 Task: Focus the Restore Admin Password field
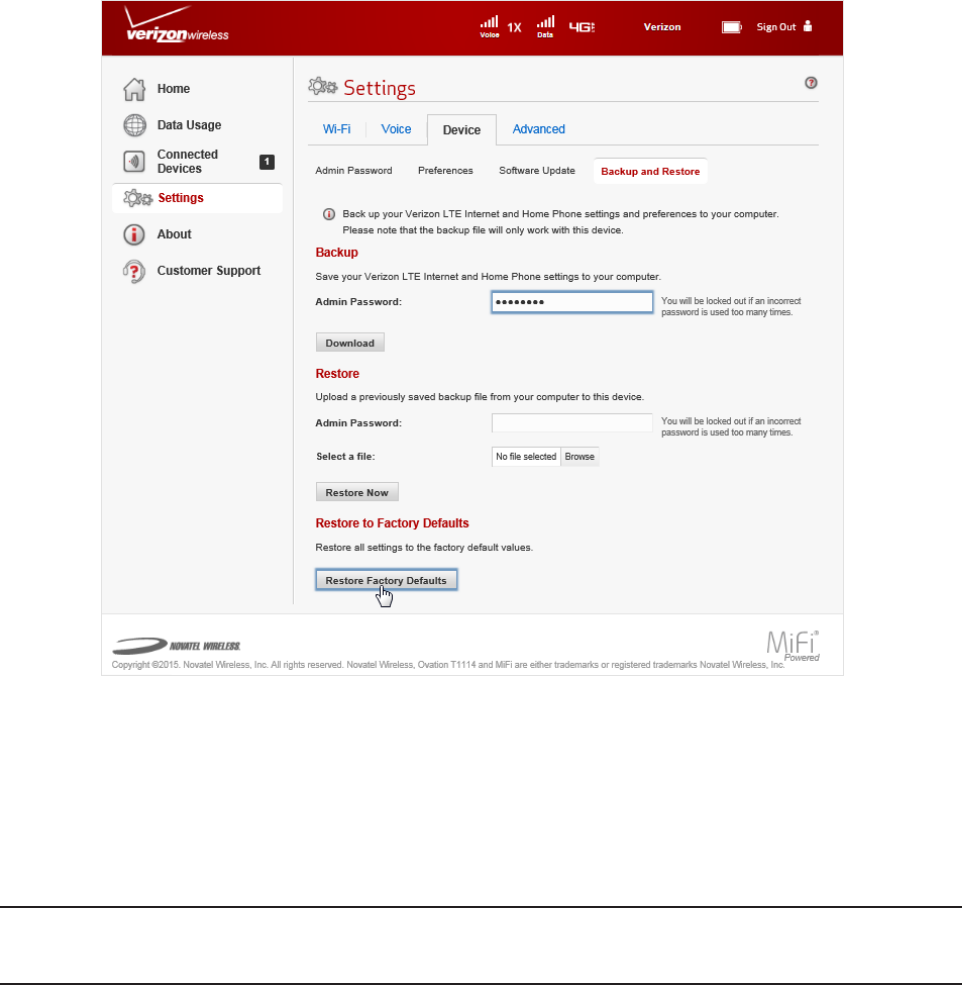(x=572, y=423)
